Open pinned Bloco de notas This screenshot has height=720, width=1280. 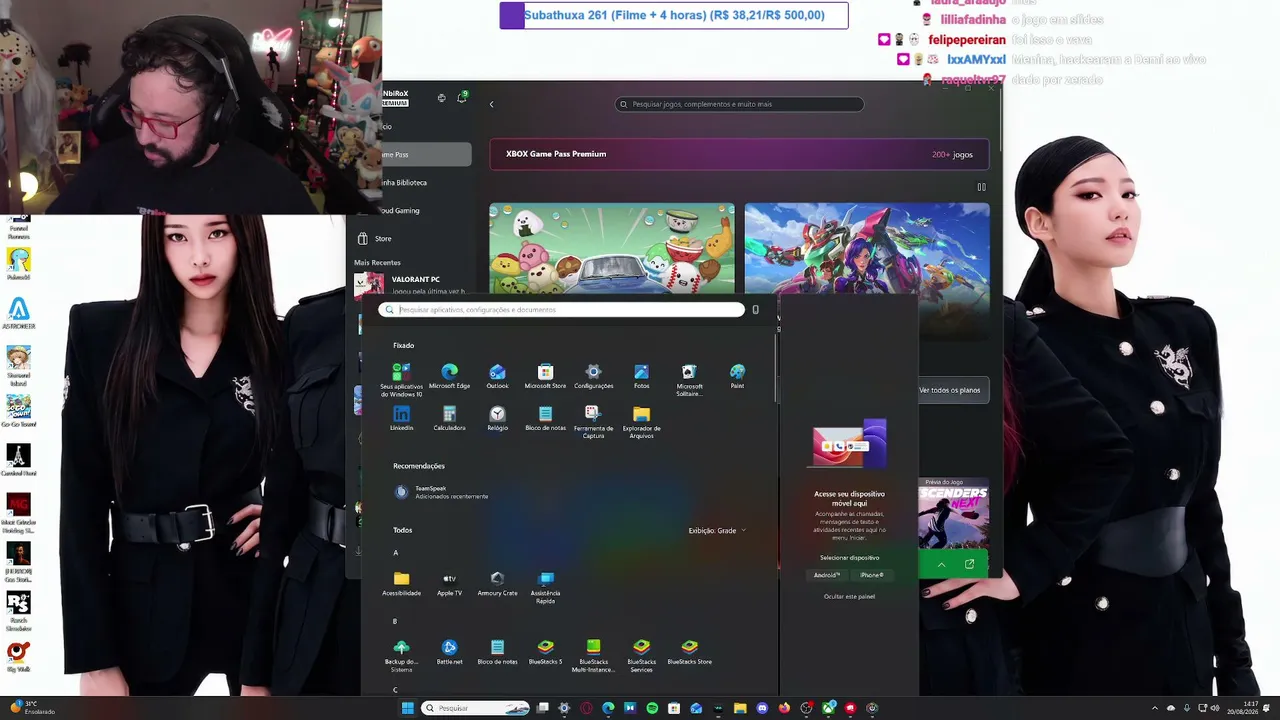545,418
